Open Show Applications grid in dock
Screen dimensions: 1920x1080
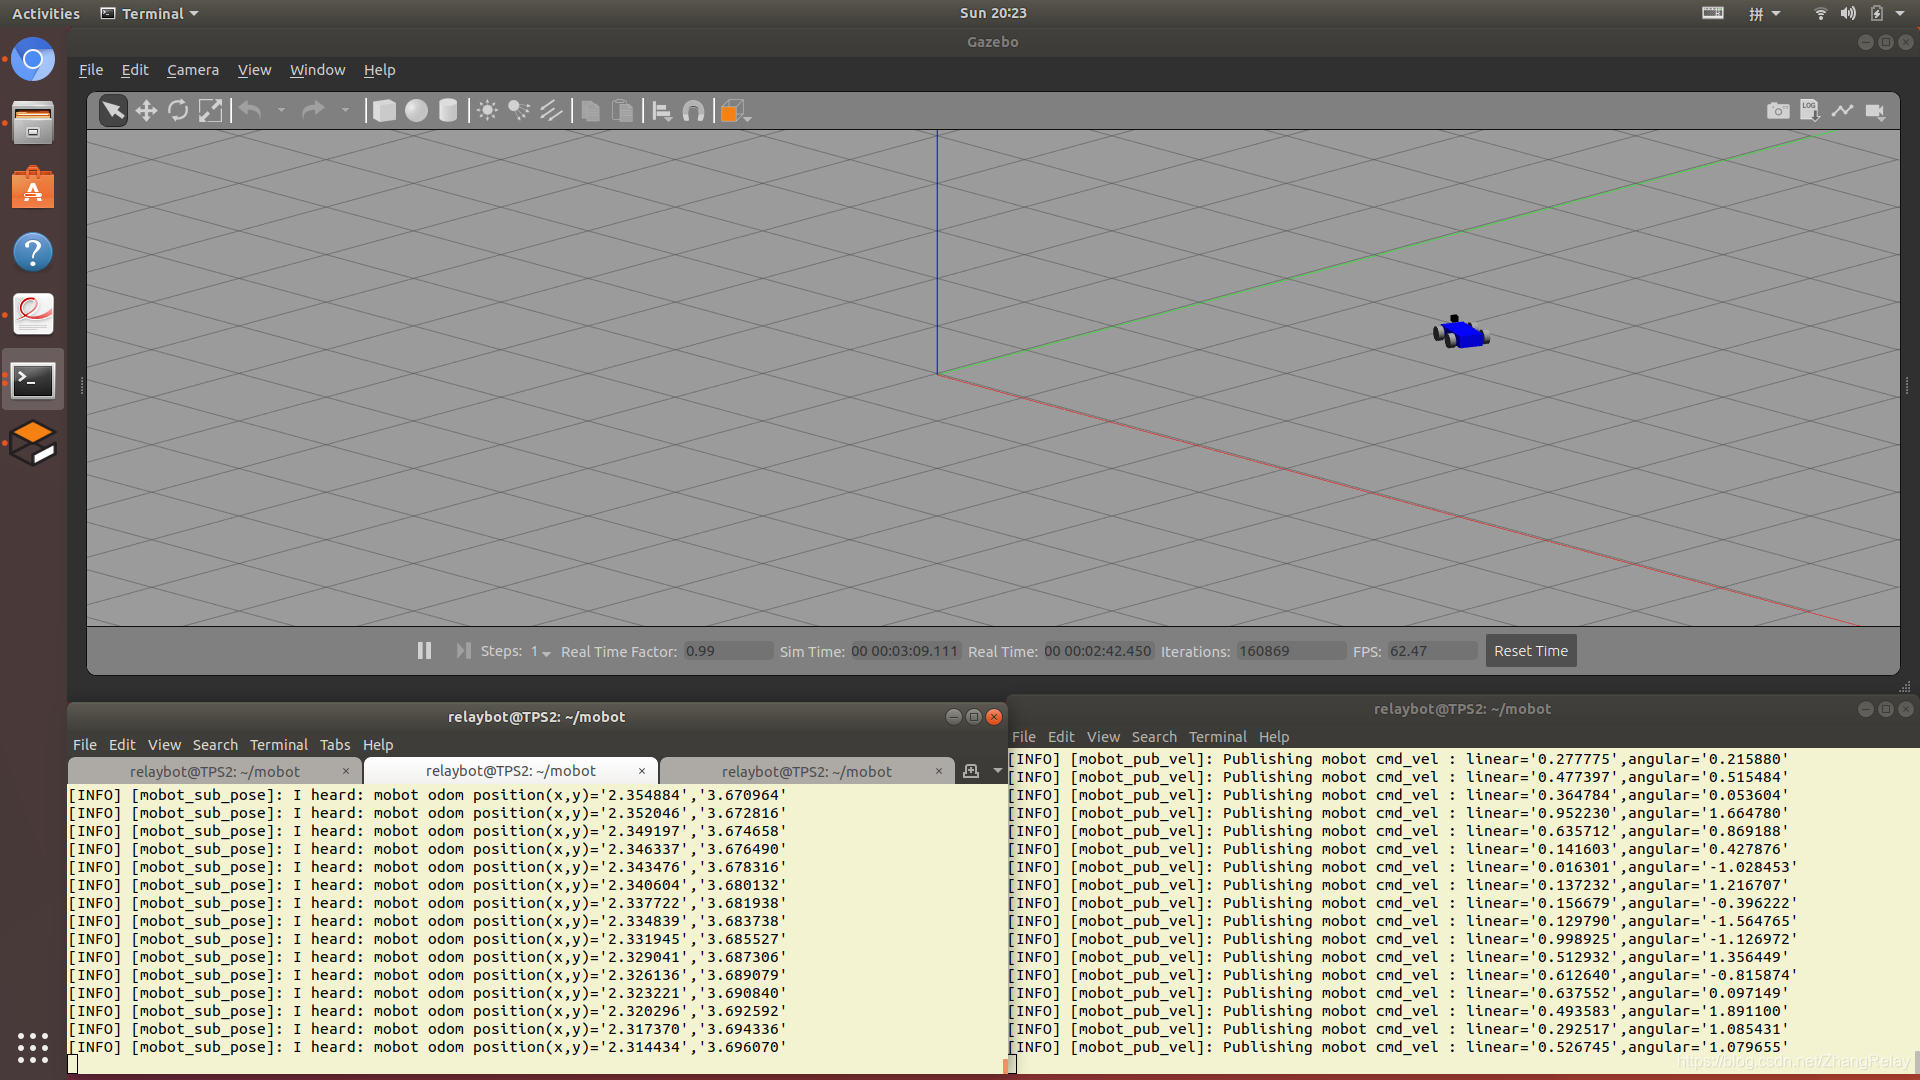33,1047
